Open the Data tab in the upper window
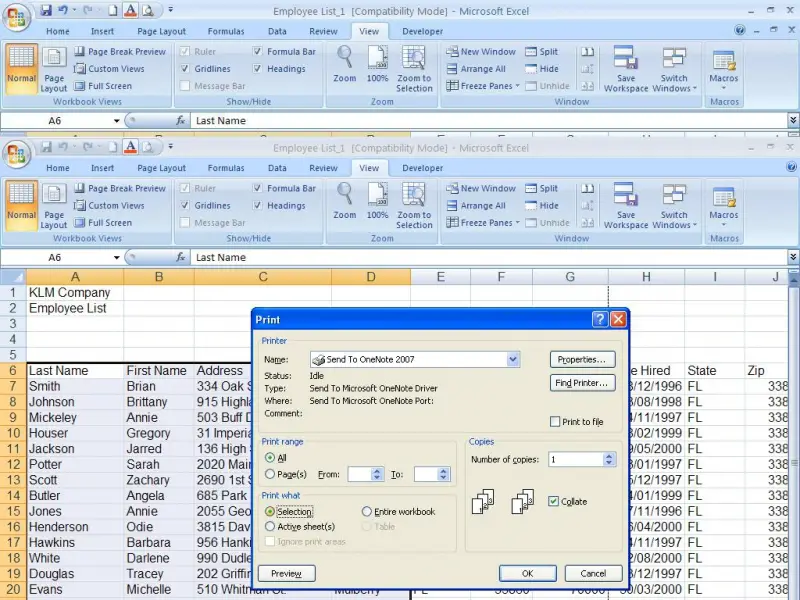Image resolution: width=800 pixels, height=600 pixels. tap(277, 31)
